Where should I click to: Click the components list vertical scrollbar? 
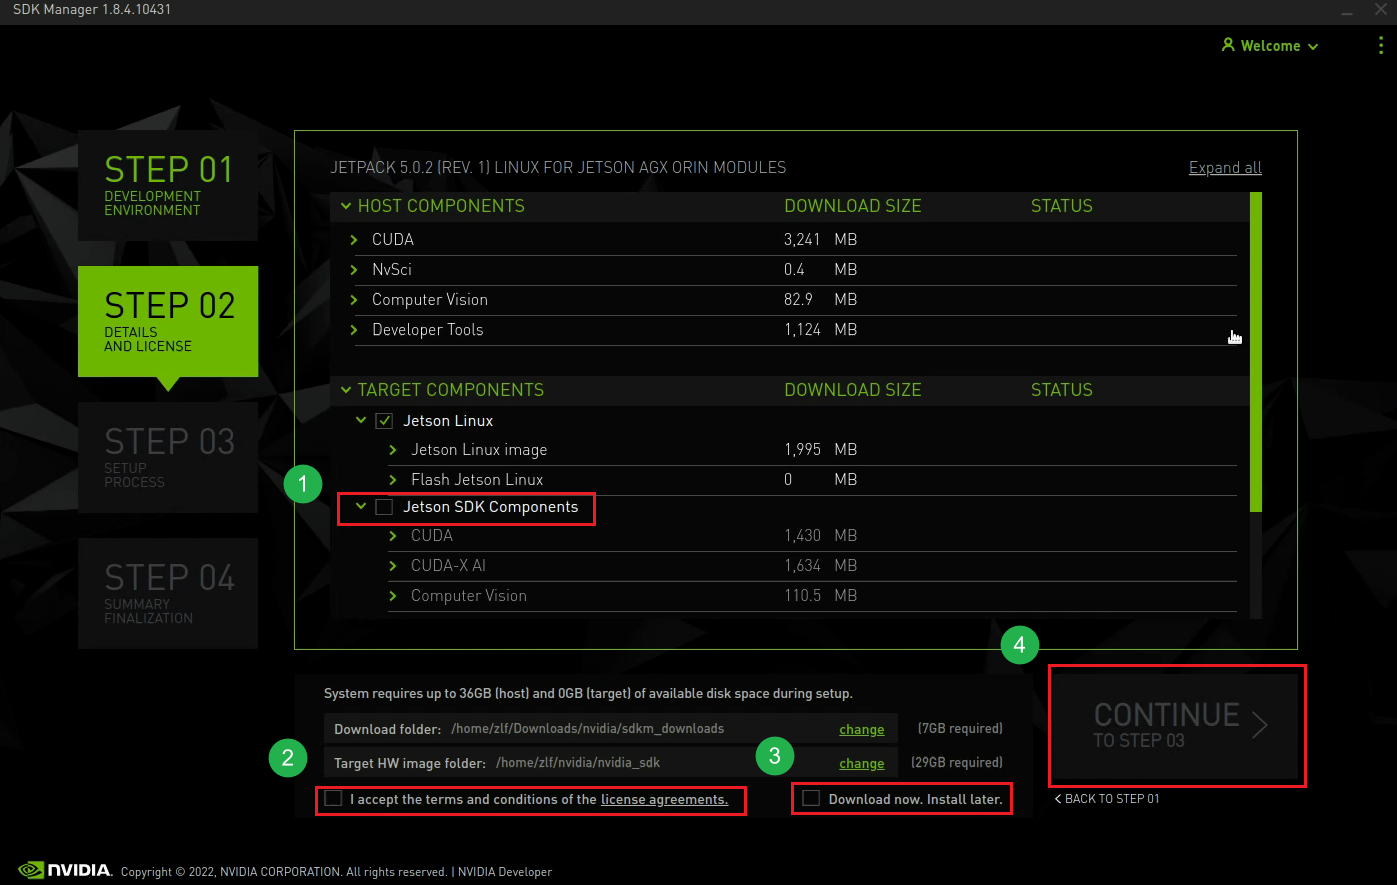pos(1256,352)
